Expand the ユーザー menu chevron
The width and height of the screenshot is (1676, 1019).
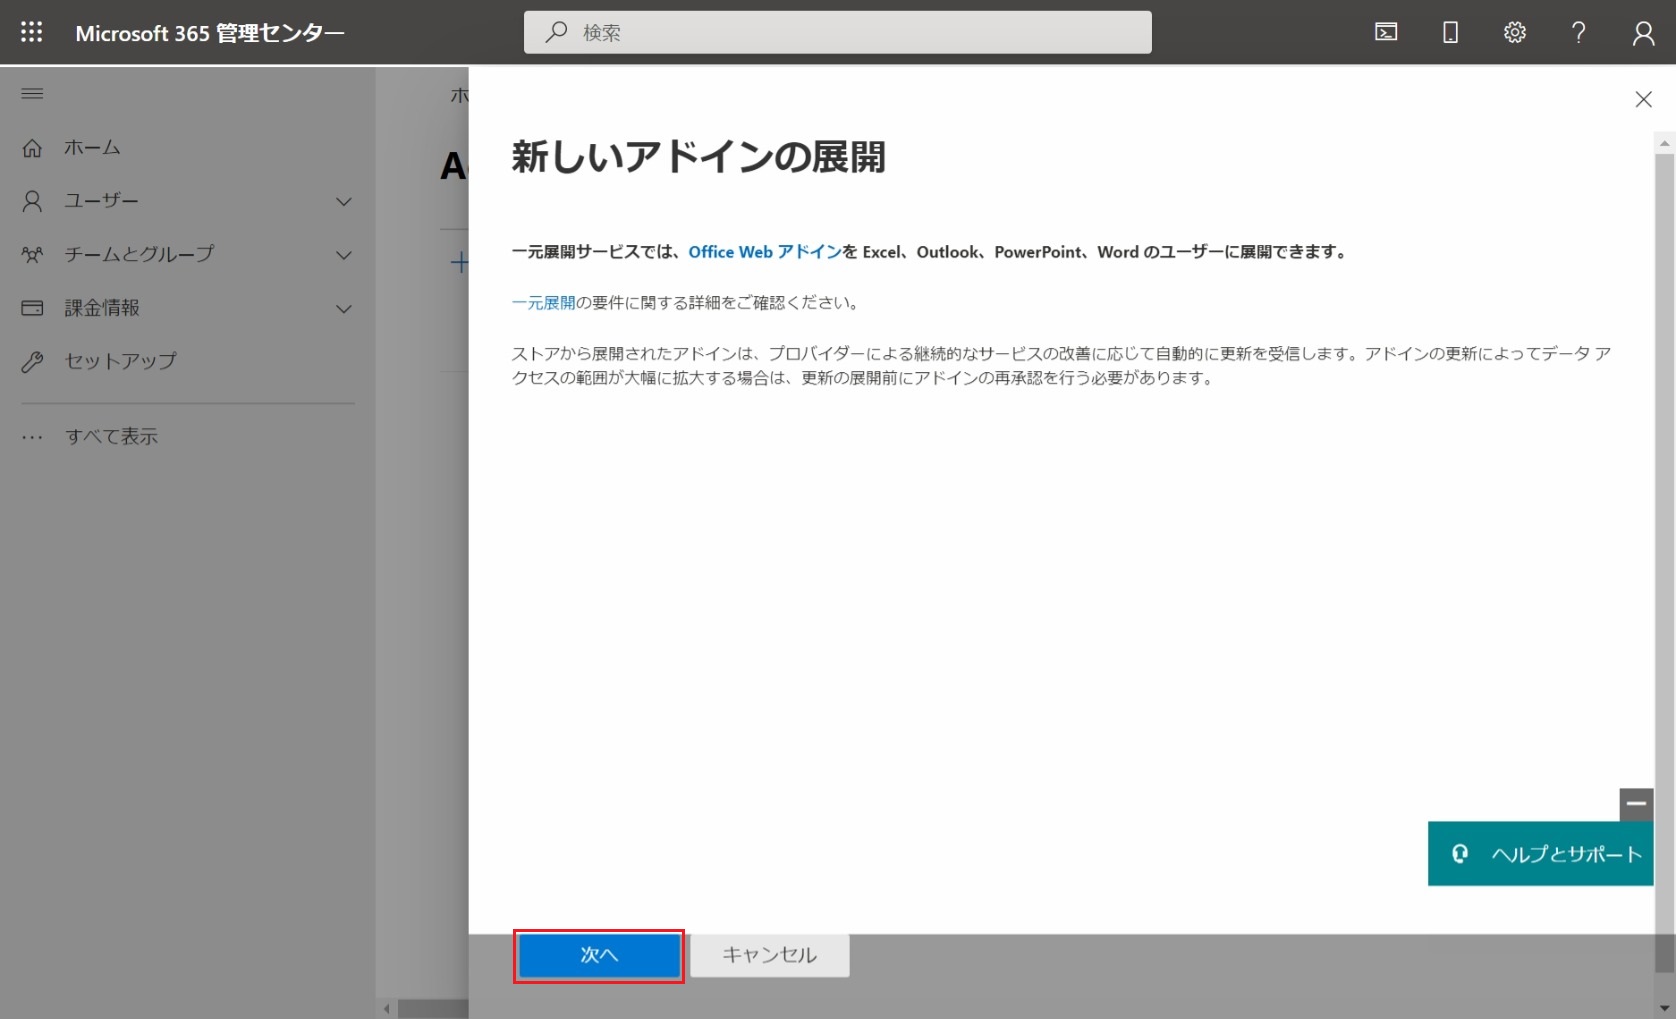click(344, 201)
